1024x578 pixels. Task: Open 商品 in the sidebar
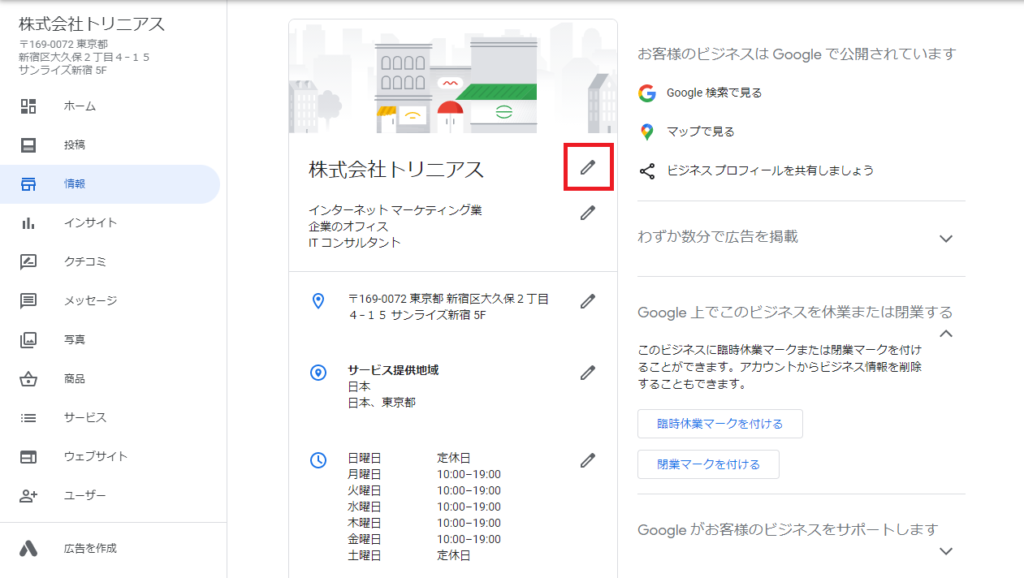[x=110, y=379]
